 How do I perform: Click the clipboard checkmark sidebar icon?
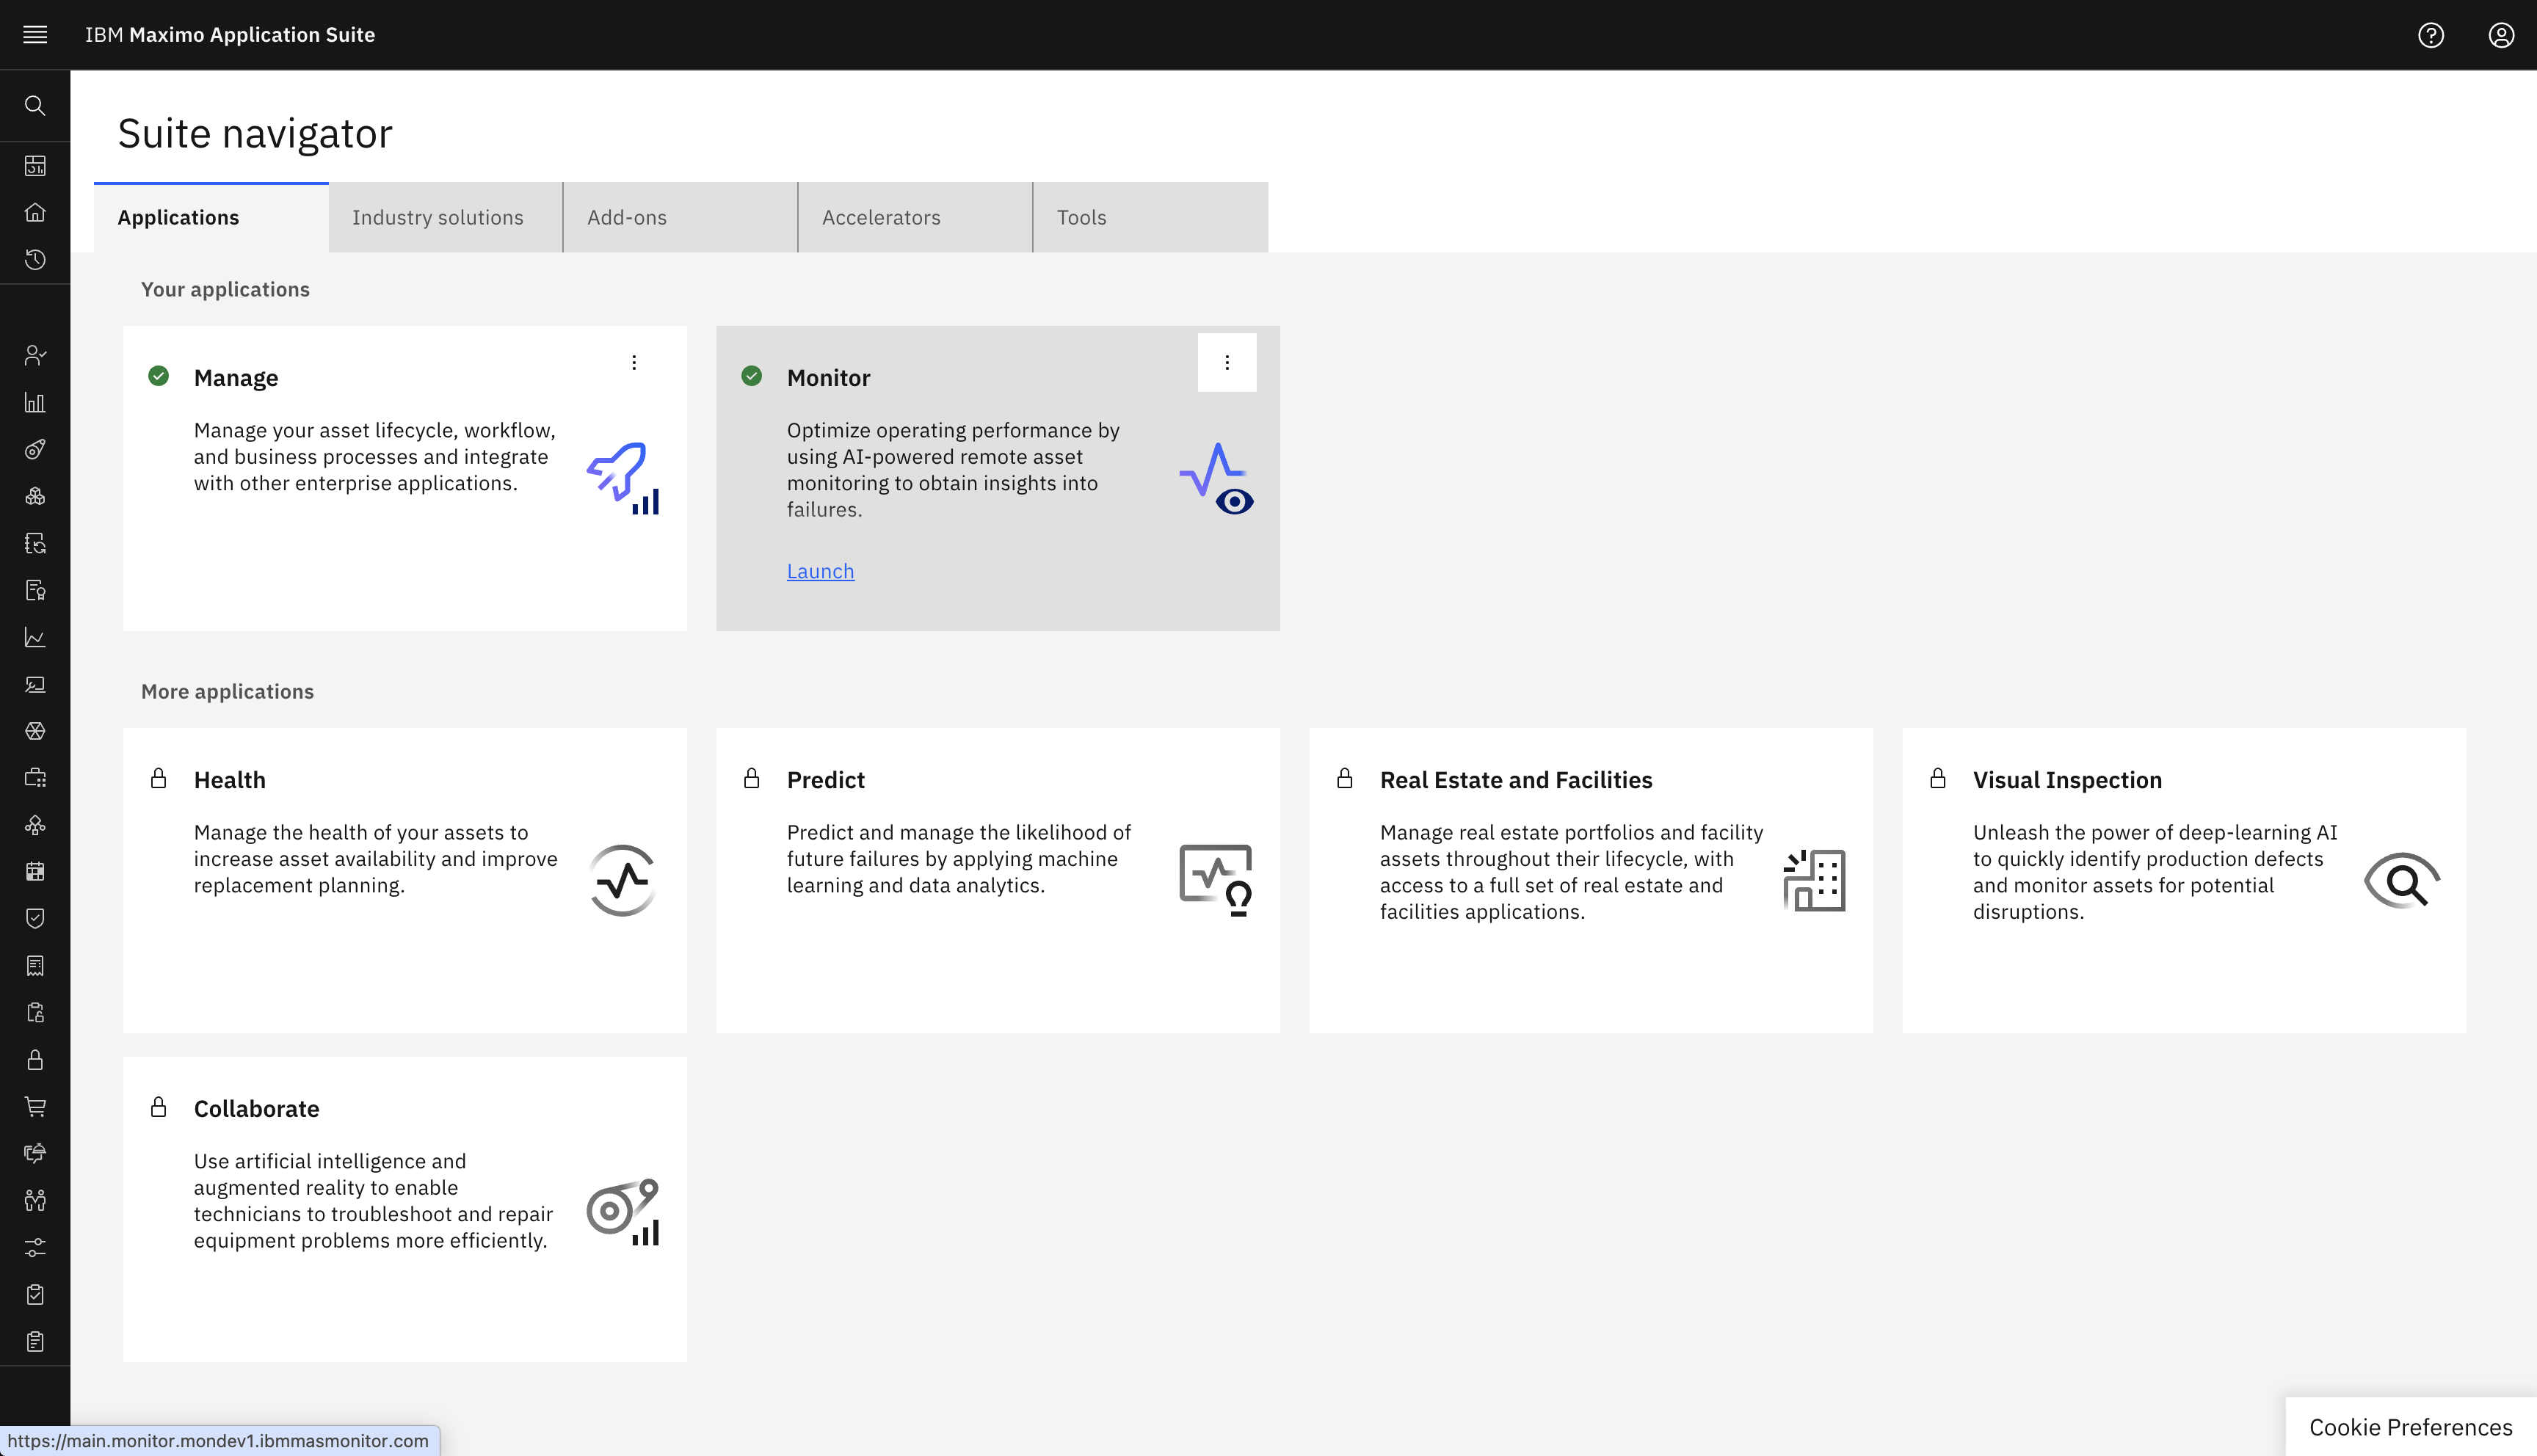tap(35, 1294)
